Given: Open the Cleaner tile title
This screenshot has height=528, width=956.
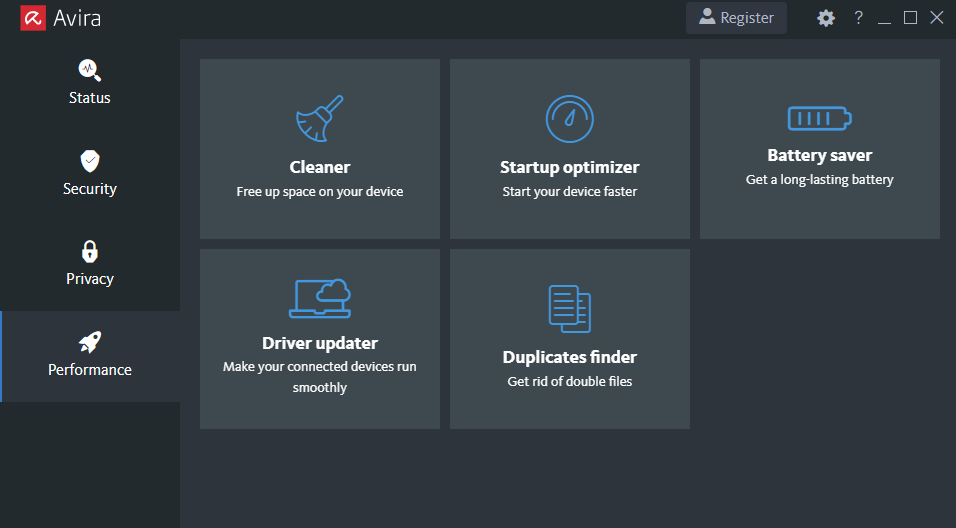Looking at the screenshot, I should pos(319,167).
